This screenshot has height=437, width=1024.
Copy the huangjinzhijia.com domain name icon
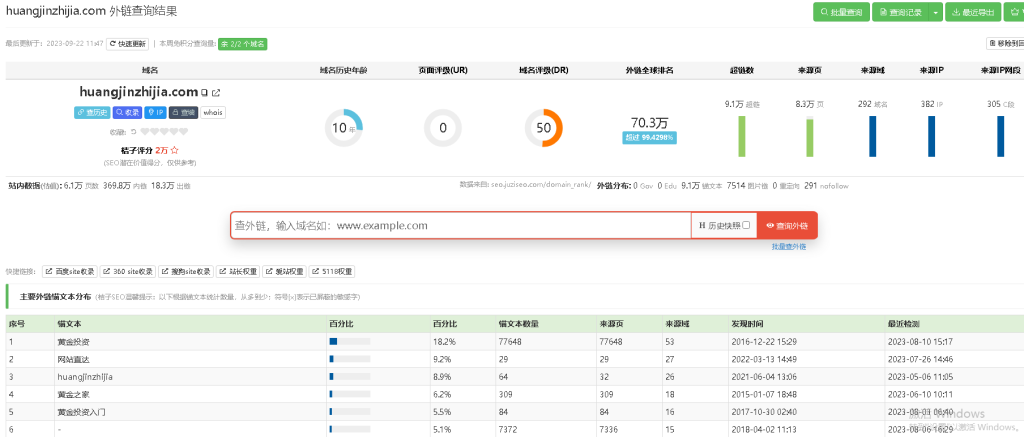point(204,93)
